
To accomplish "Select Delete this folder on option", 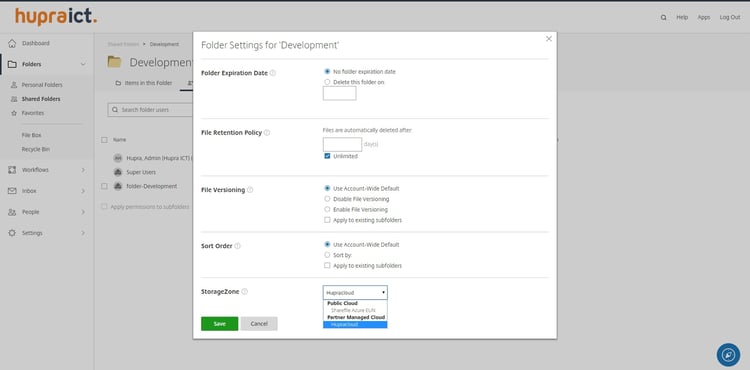I will (327, 82).
